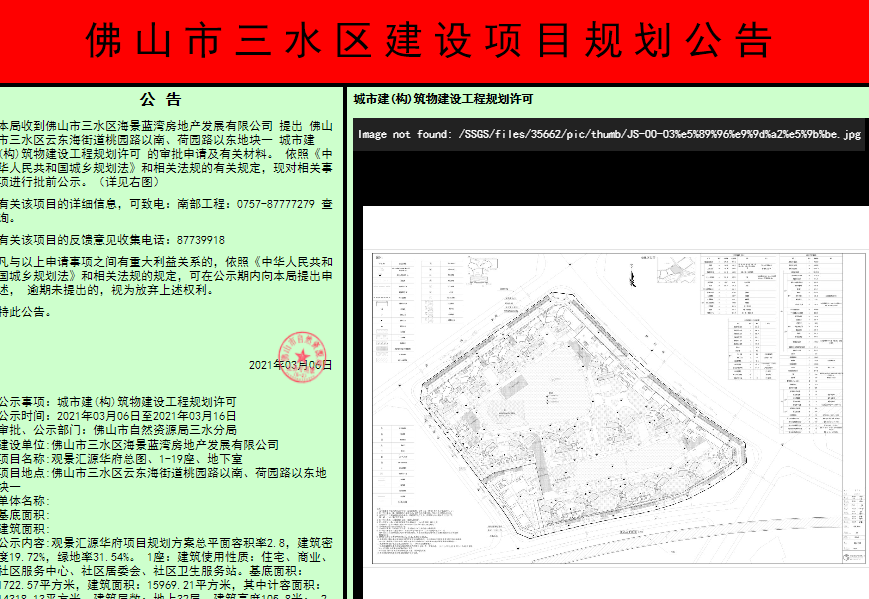Image resolution: width=869 pixels, height=599 pixels.
Task: Click the feedback phone number 87739918
Action: 200,240
